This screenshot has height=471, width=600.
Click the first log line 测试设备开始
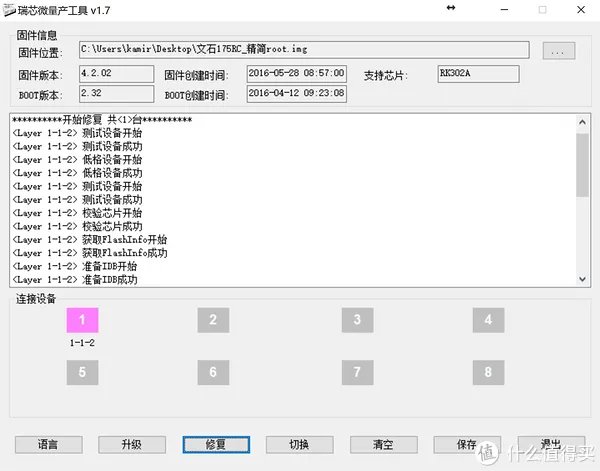click(x=77, y=133)
